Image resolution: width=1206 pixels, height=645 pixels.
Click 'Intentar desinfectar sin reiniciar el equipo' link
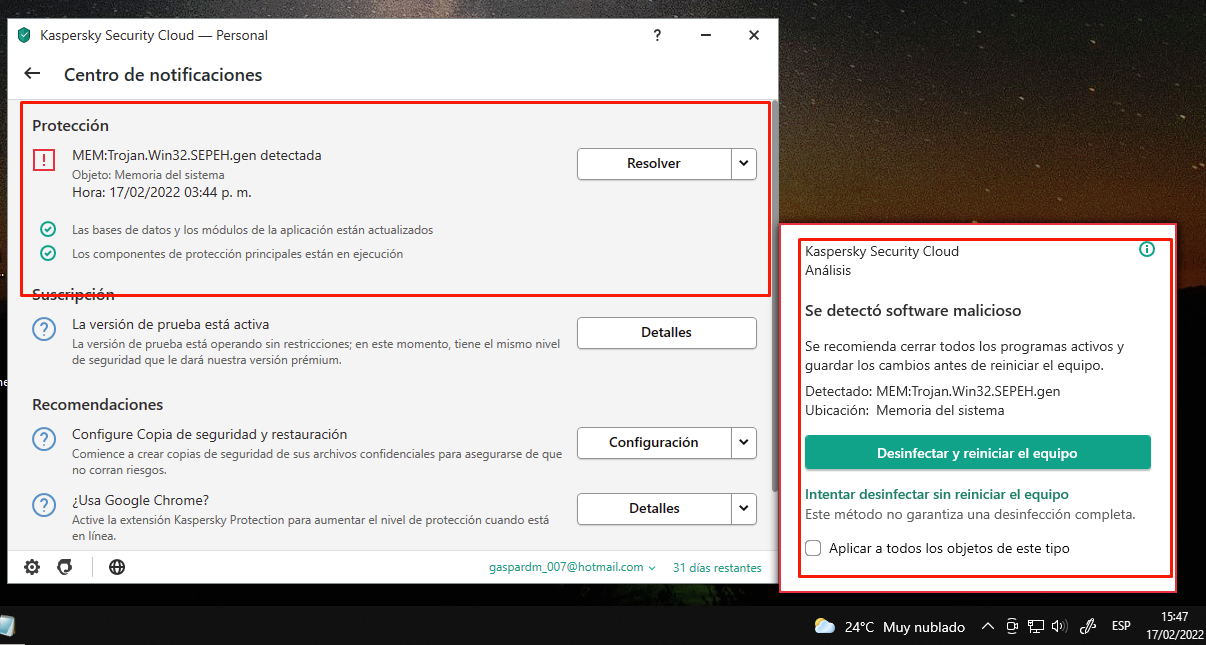[937, 494]
